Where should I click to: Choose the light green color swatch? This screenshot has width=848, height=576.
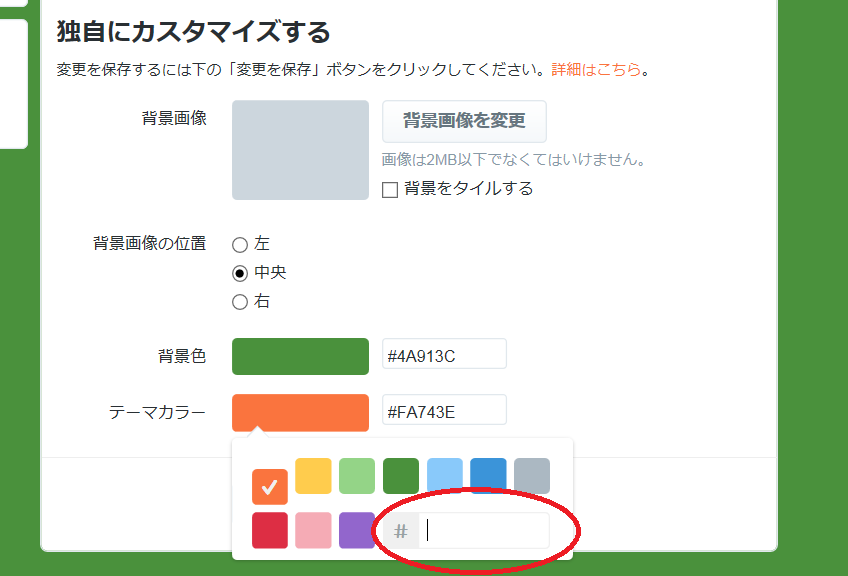pyautogui.click(x=357, y=476)
